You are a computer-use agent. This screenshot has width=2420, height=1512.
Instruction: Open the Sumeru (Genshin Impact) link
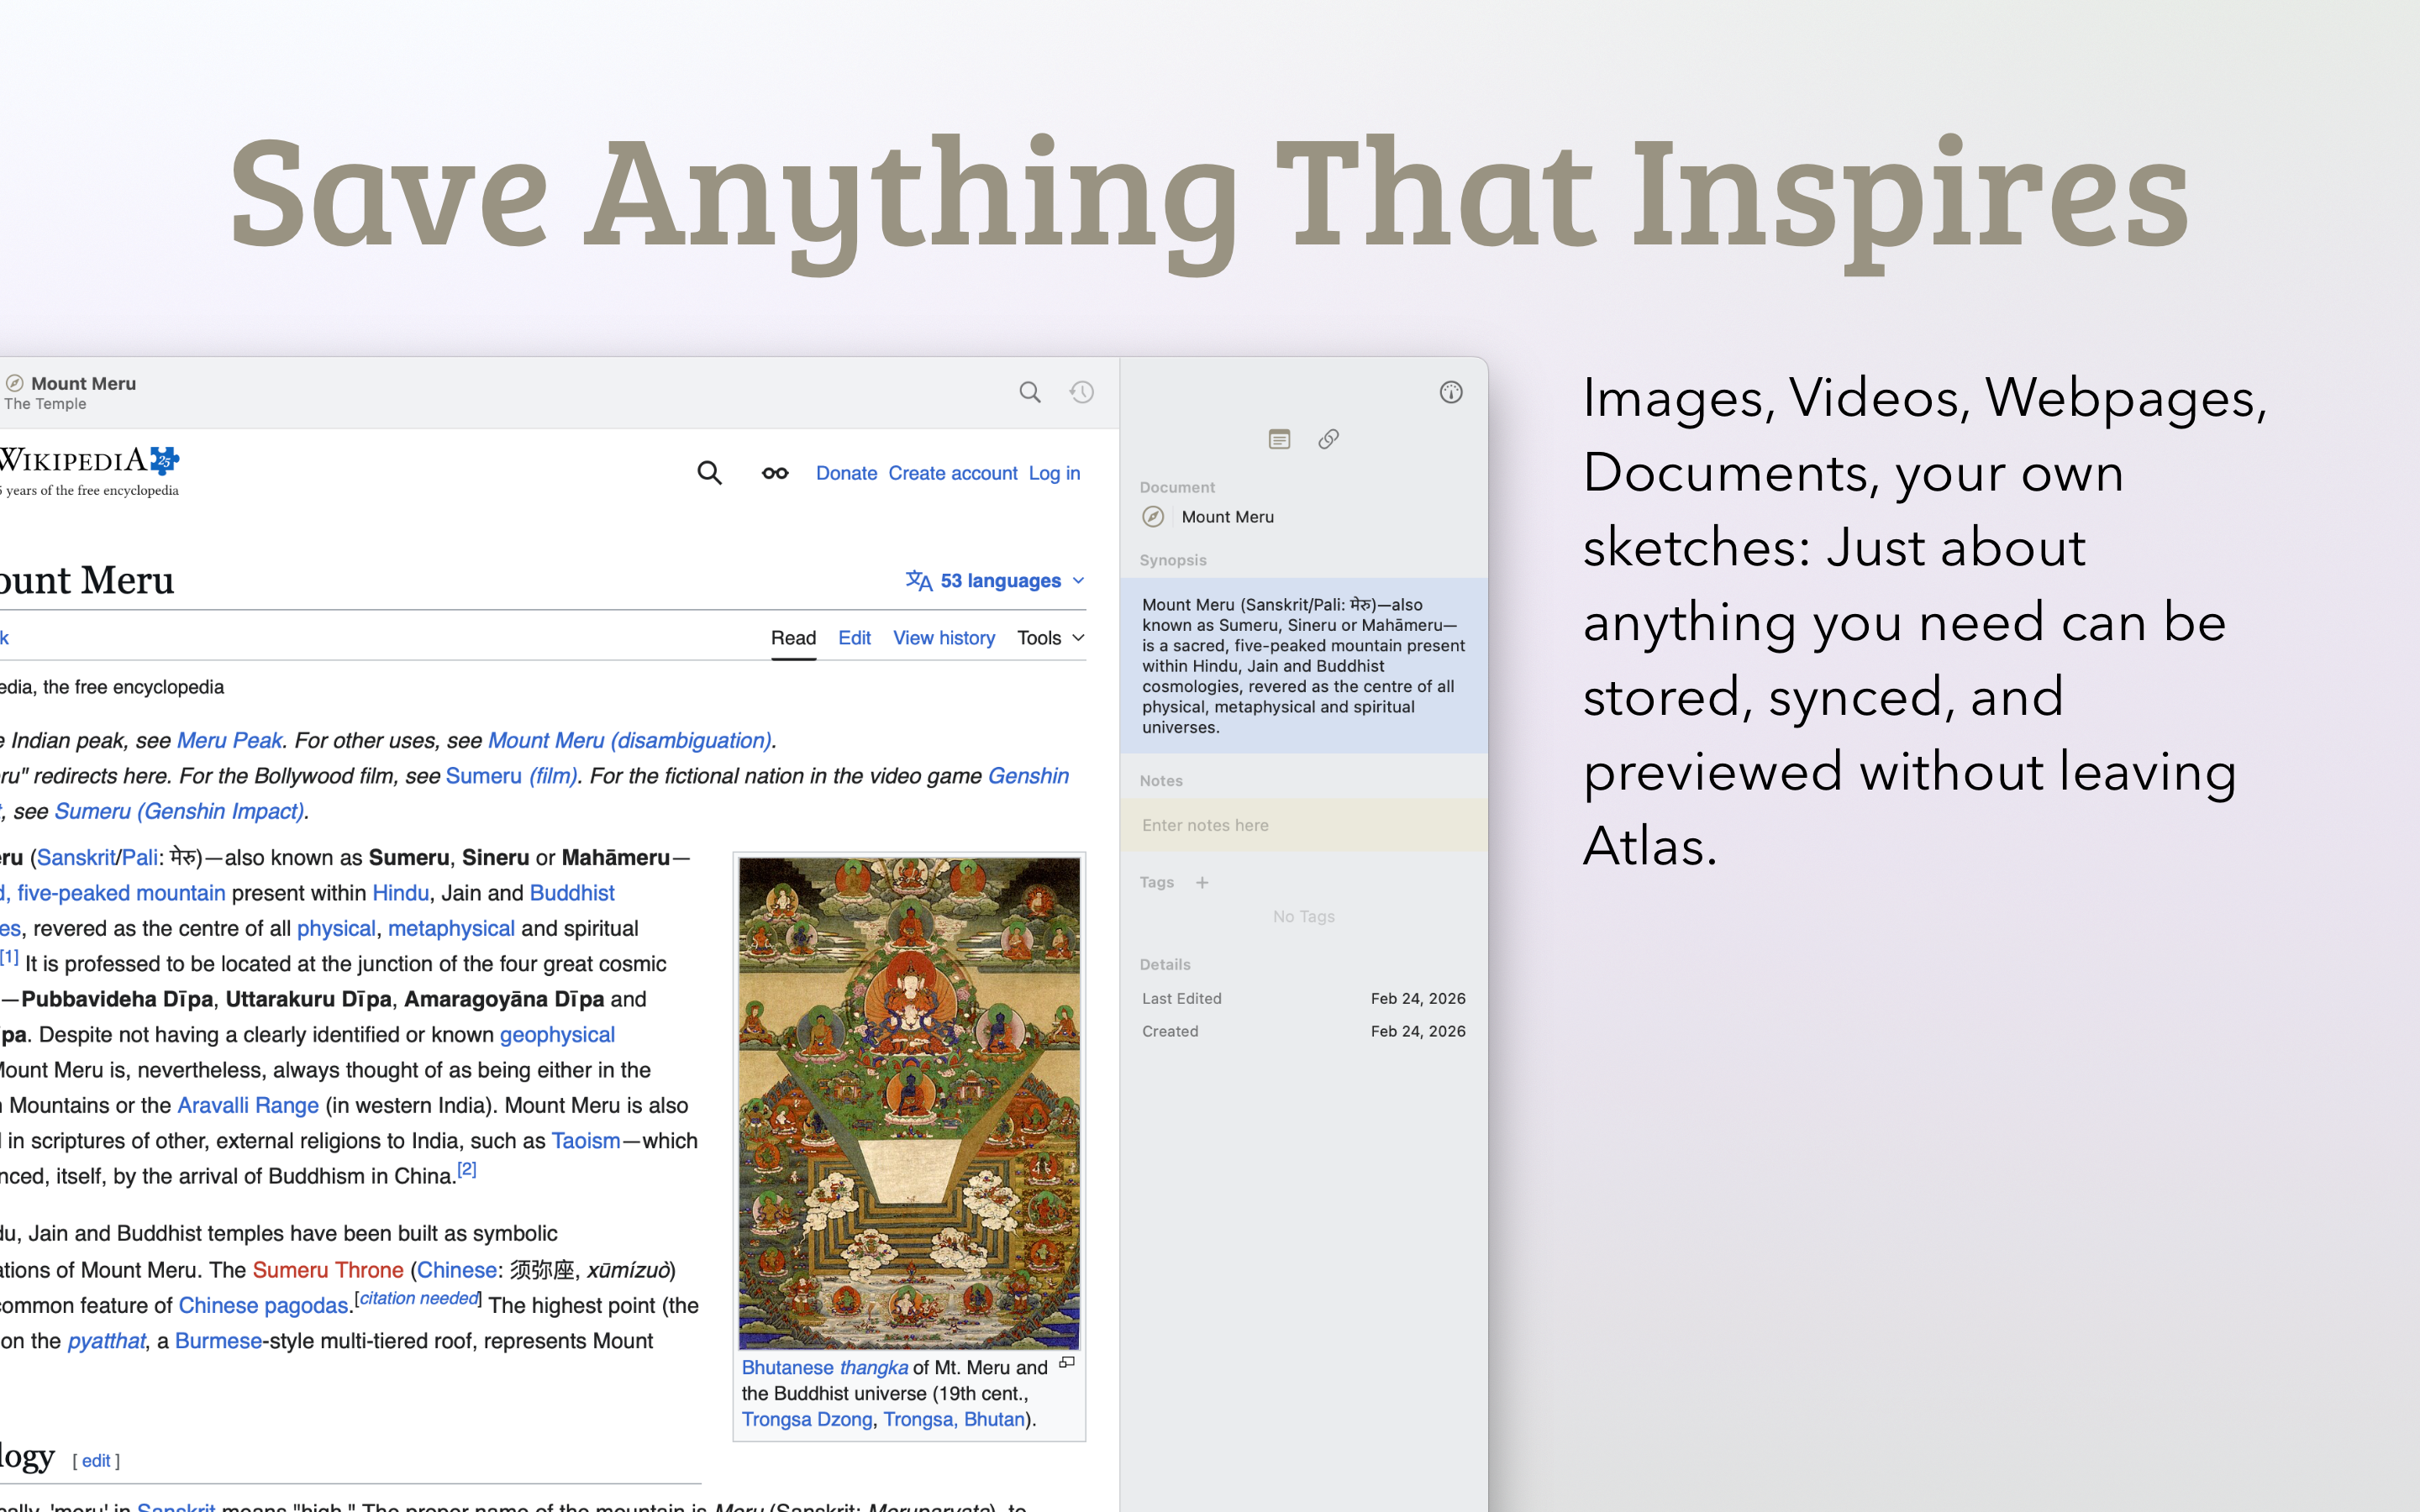pos(179,812)
